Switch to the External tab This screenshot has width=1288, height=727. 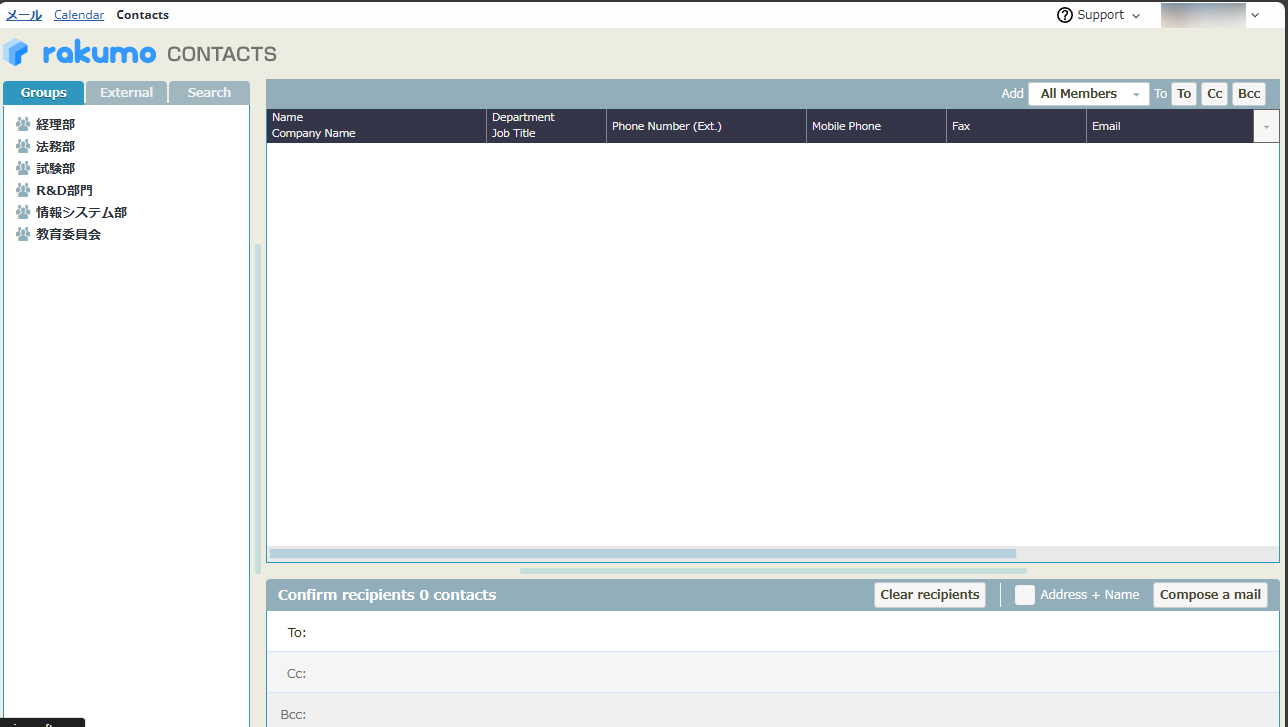coord(127,93)
